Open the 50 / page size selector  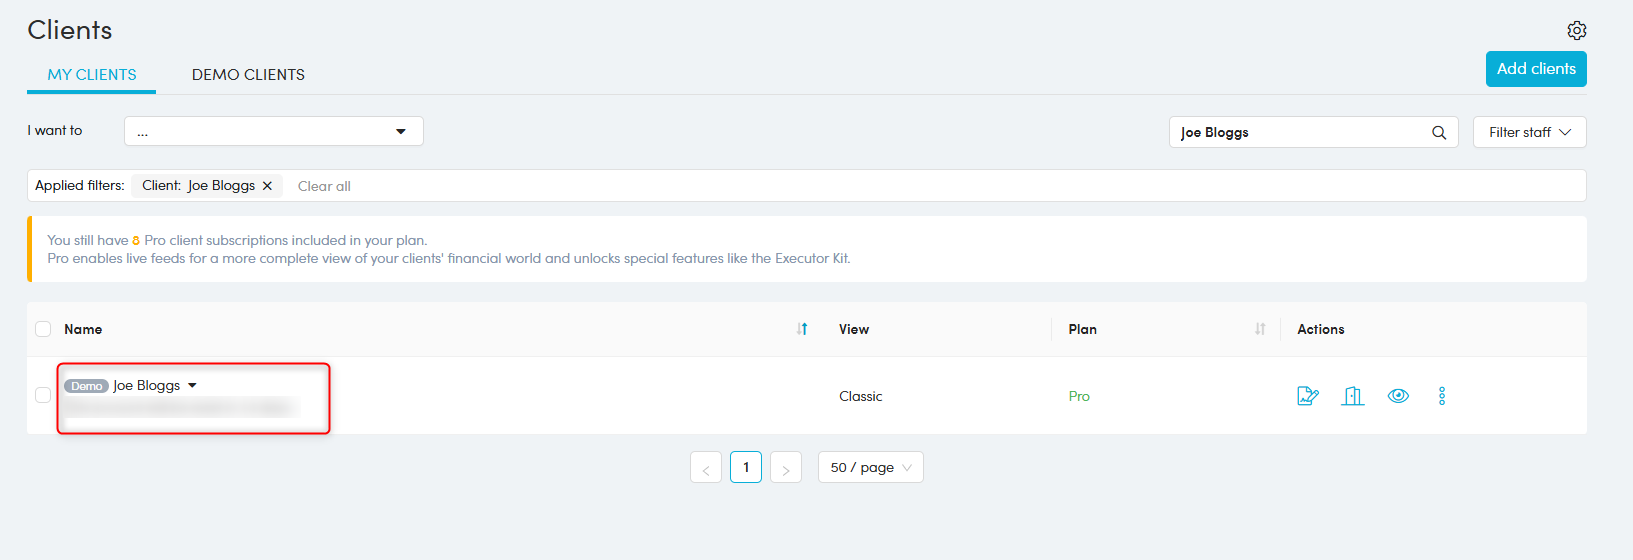[870, 467]
